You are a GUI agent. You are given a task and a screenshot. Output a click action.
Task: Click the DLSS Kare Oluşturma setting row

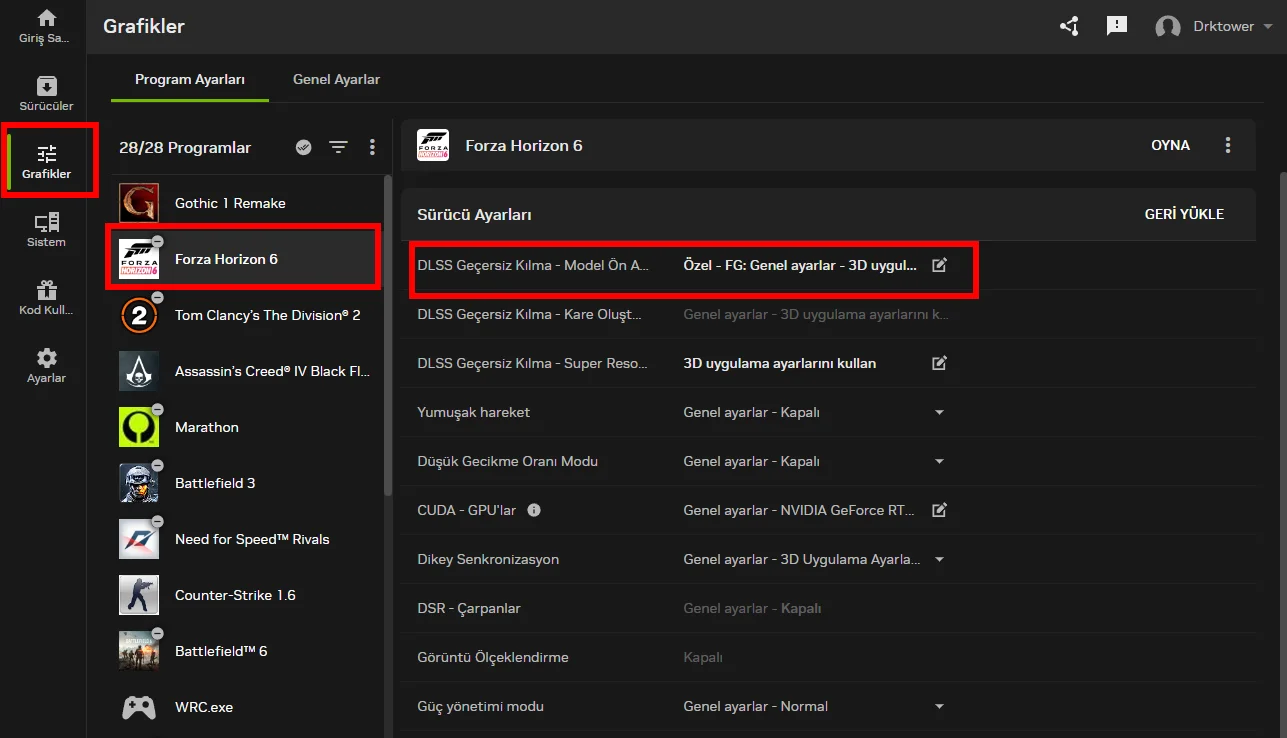[828, 314]
